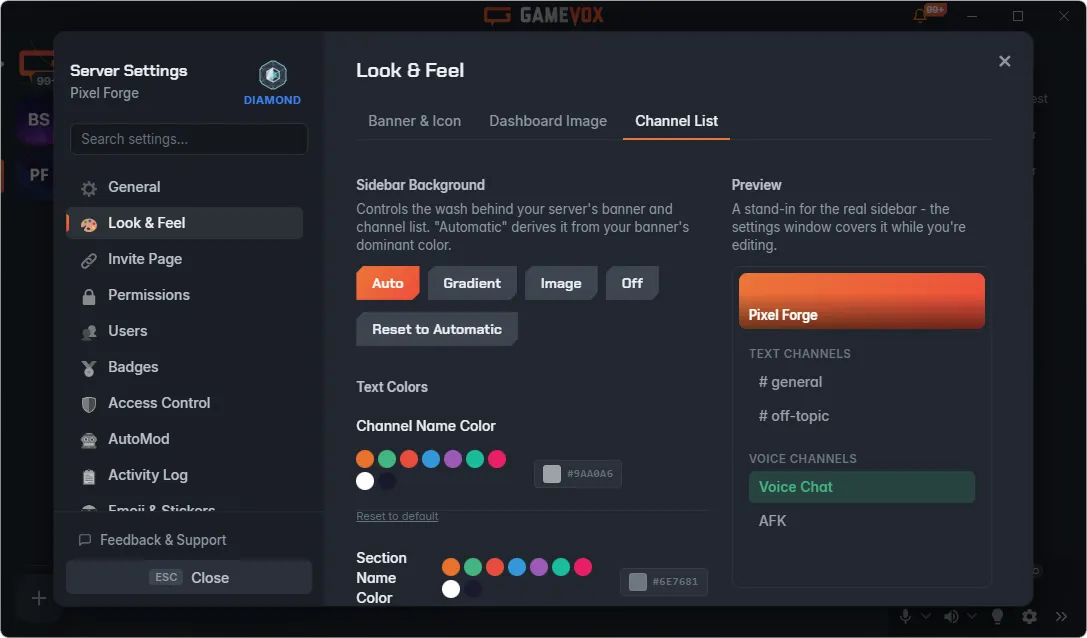Viewport: 1087px width, 638px height.
Task: Click Reset to default link
Action: 397,516
